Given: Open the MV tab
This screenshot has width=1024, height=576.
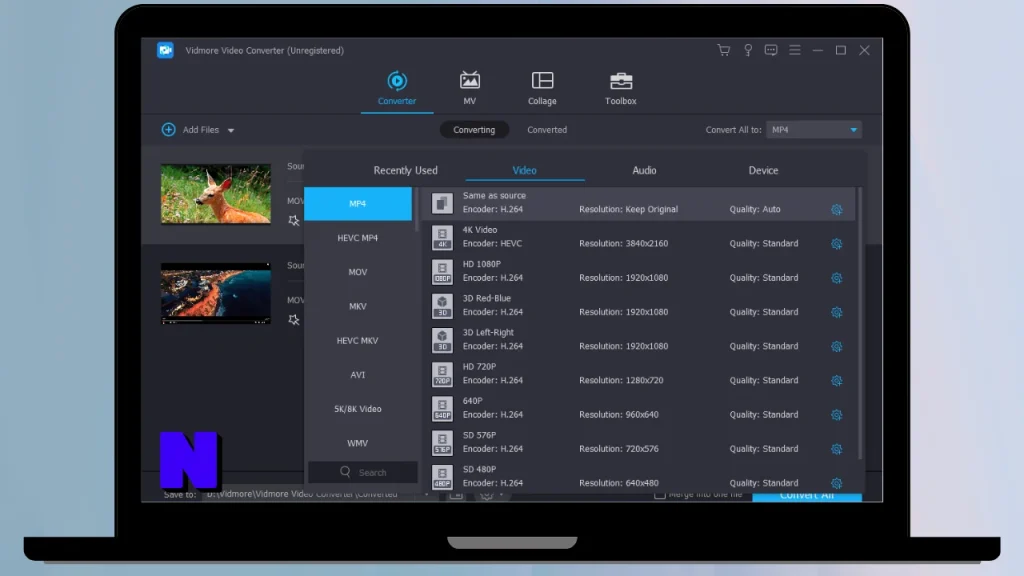Looking at the screenshot, I should [470, 89].
